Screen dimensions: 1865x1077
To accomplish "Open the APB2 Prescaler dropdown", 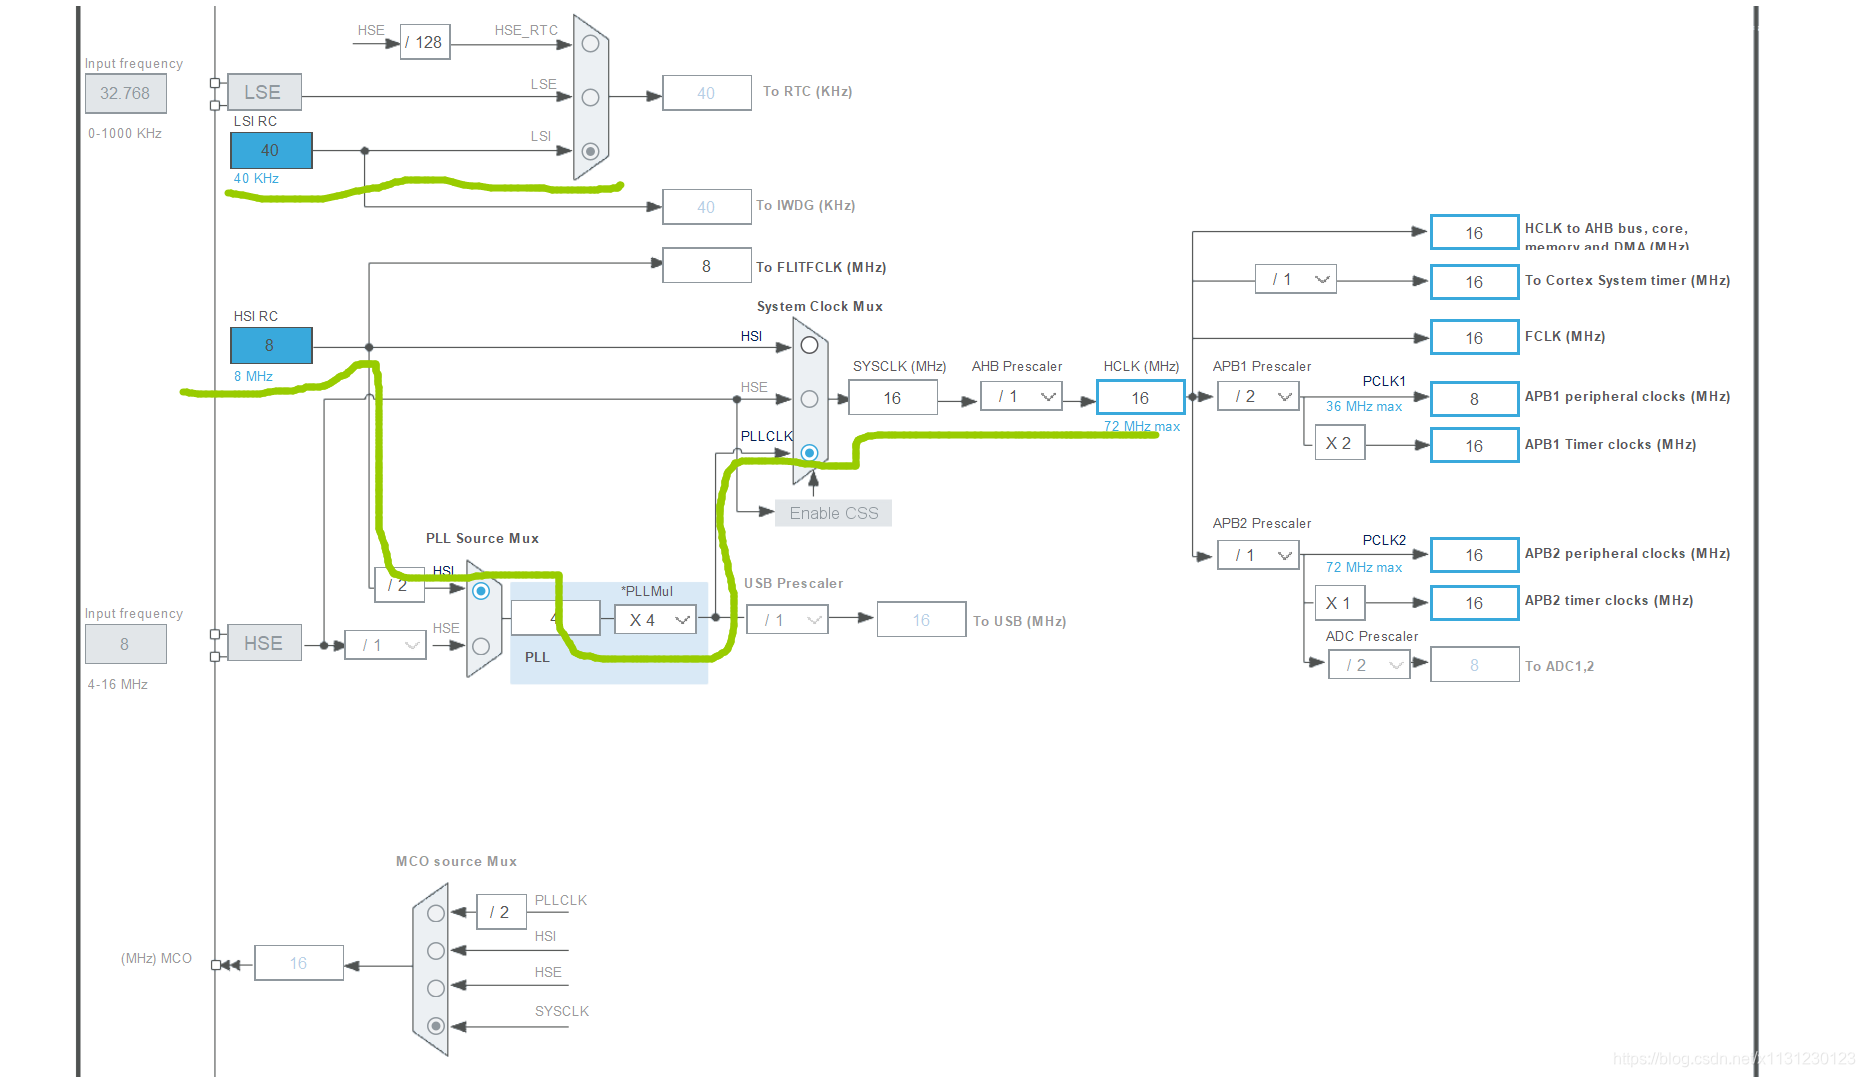I will click(1258, 555).
